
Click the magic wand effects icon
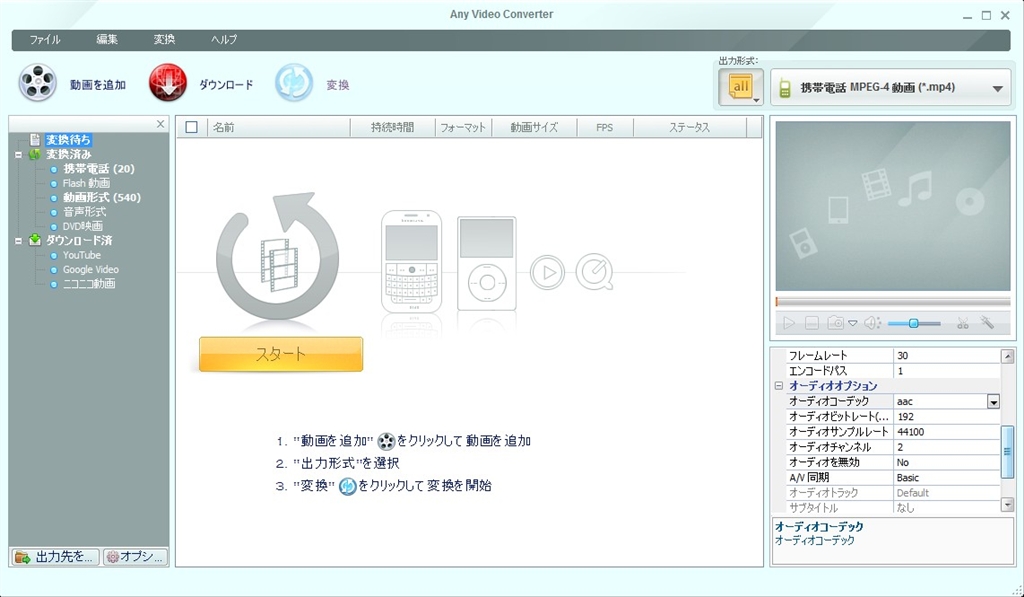pos(987,323)
